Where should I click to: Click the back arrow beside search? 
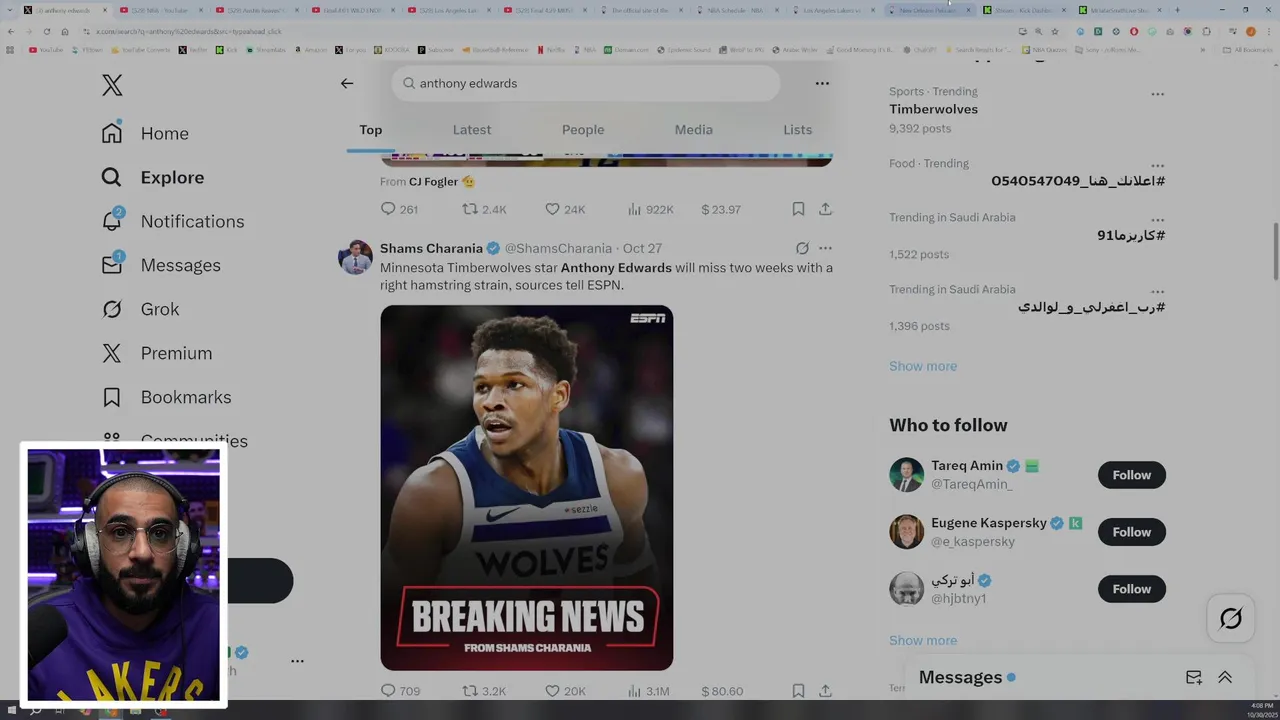click(x=347, y=83)
